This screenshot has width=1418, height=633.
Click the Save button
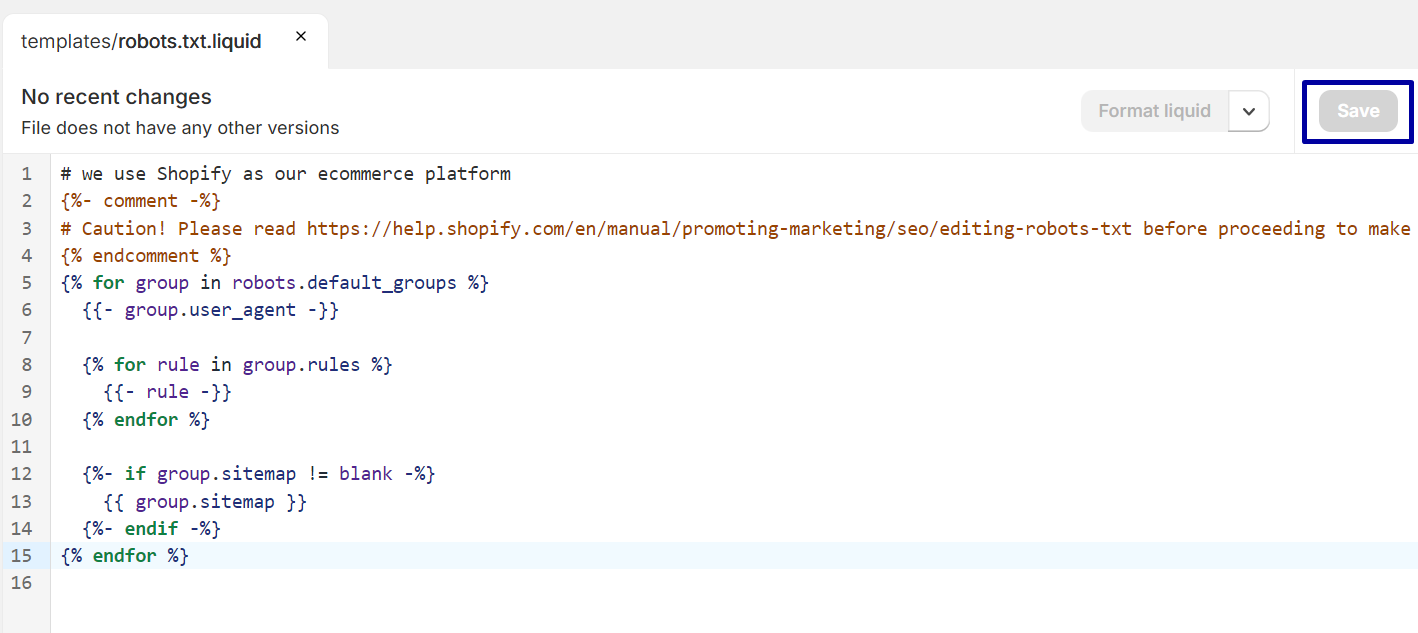coord(1358,111)
